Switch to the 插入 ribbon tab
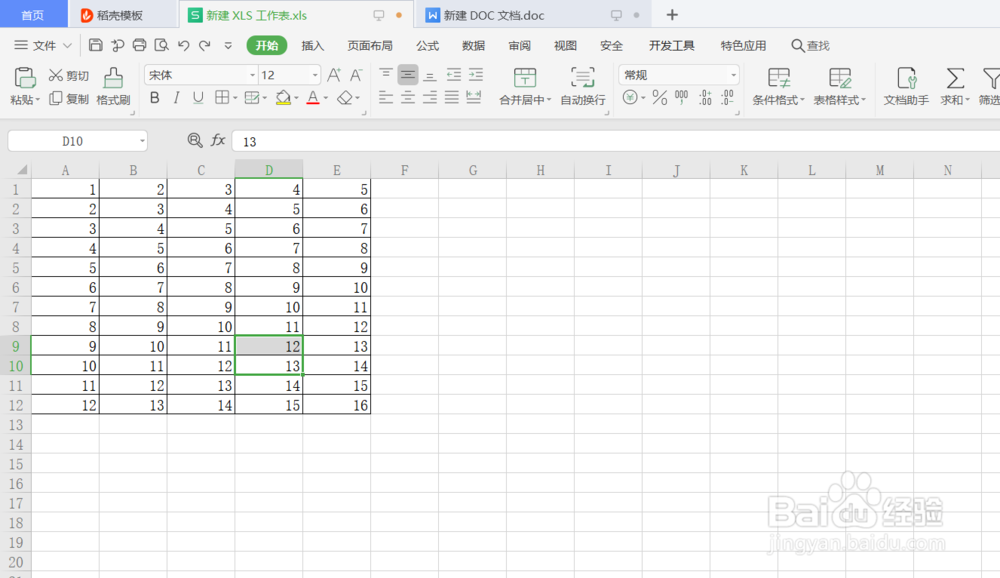Screen dimensions: 1000x578 tap(313, 45)
